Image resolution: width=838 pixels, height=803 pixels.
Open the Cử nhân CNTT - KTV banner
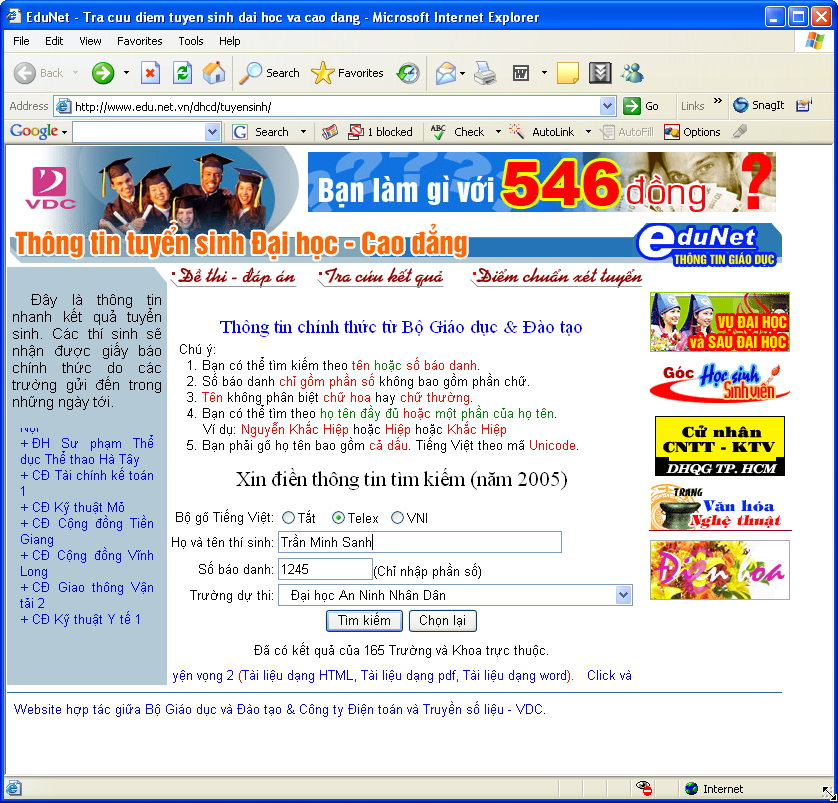pos(719,446)
